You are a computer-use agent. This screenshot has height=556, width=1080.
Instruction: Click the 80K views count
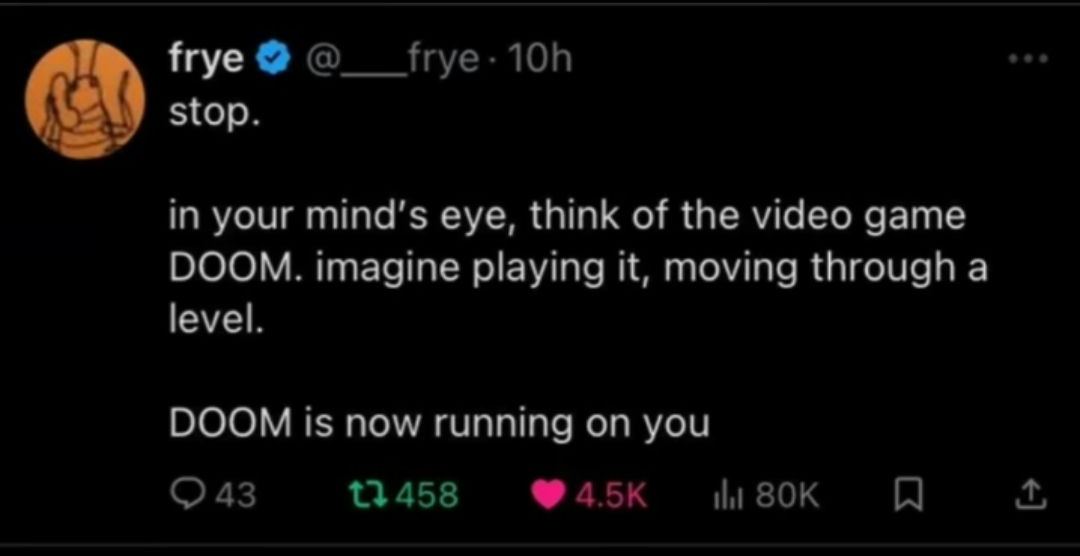point(787,495)
